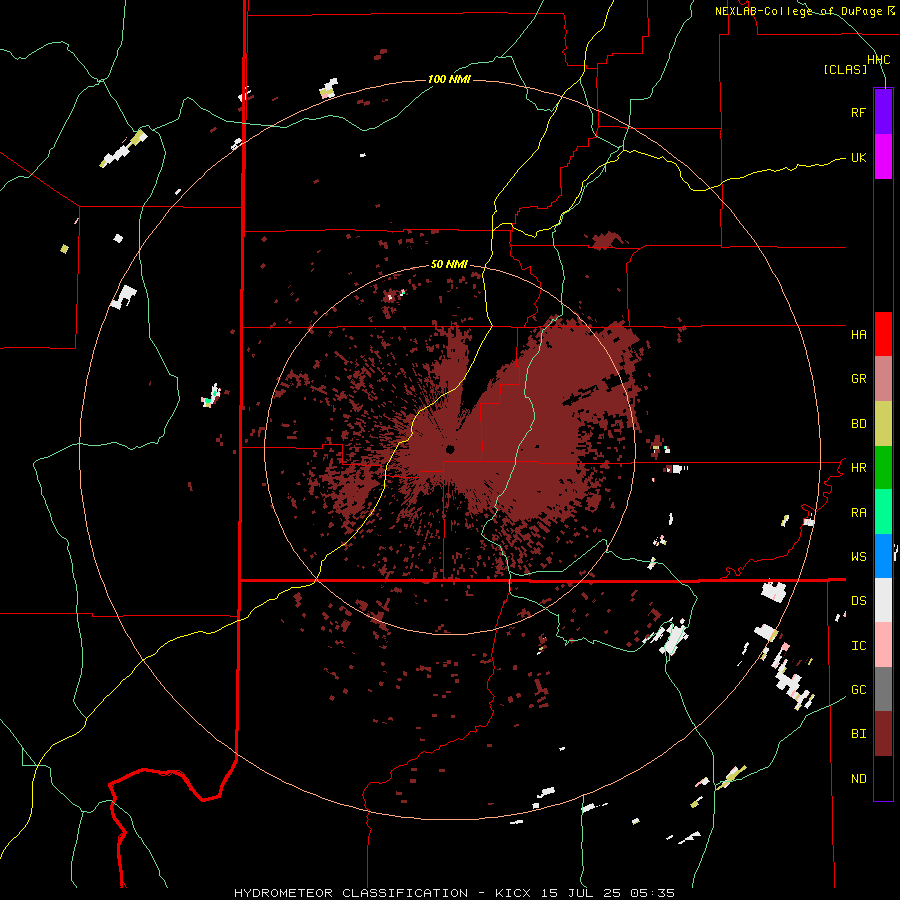Click the dusty pink GR legend swatch
The height and width of the screenshot is (900, 900).
883,379
